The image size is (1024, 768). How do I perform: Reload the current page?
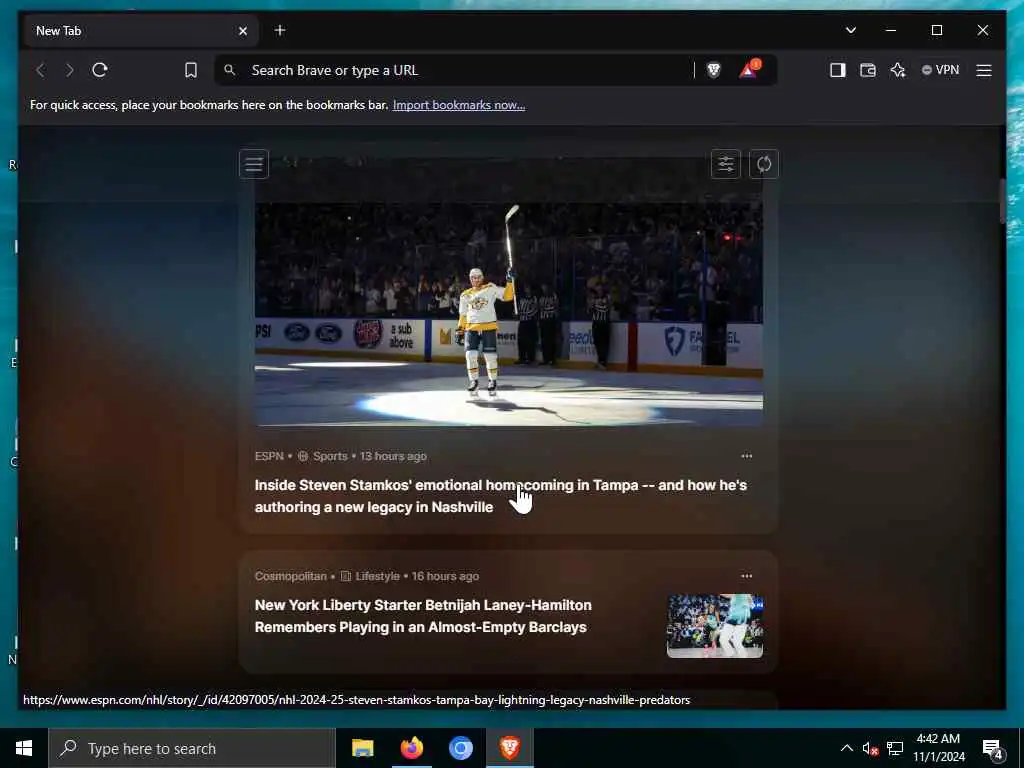(100, 70)
